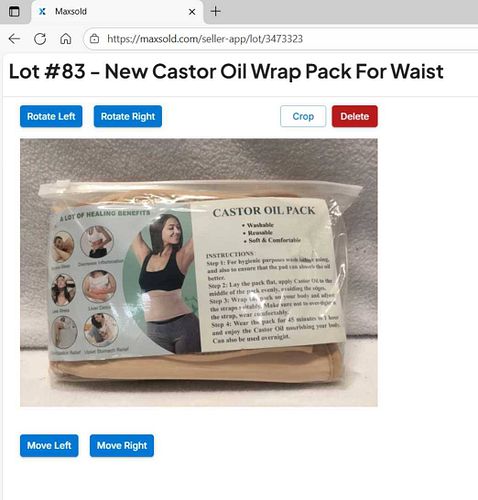Move the photo left in order
Image resolution: width=478 pixels, height=500 pixels.
(x=49, y=446)
